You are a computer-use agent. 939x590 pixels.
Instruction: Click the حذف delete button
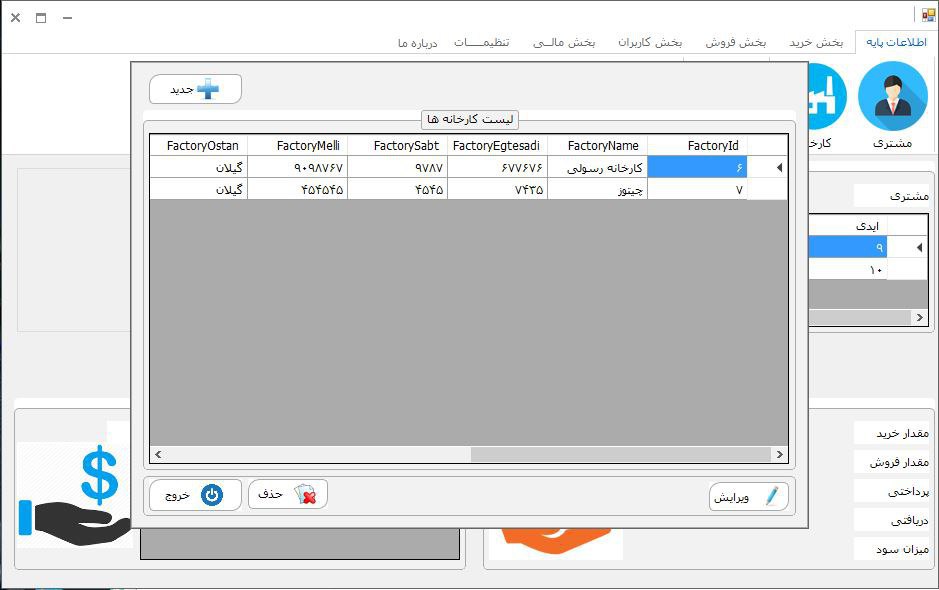[x=287, y=495]
